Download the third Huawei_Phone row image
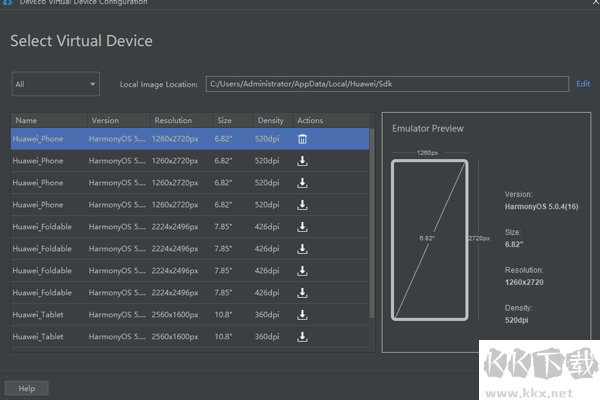This screenshot has height=400, width=600. click(302, 183)
